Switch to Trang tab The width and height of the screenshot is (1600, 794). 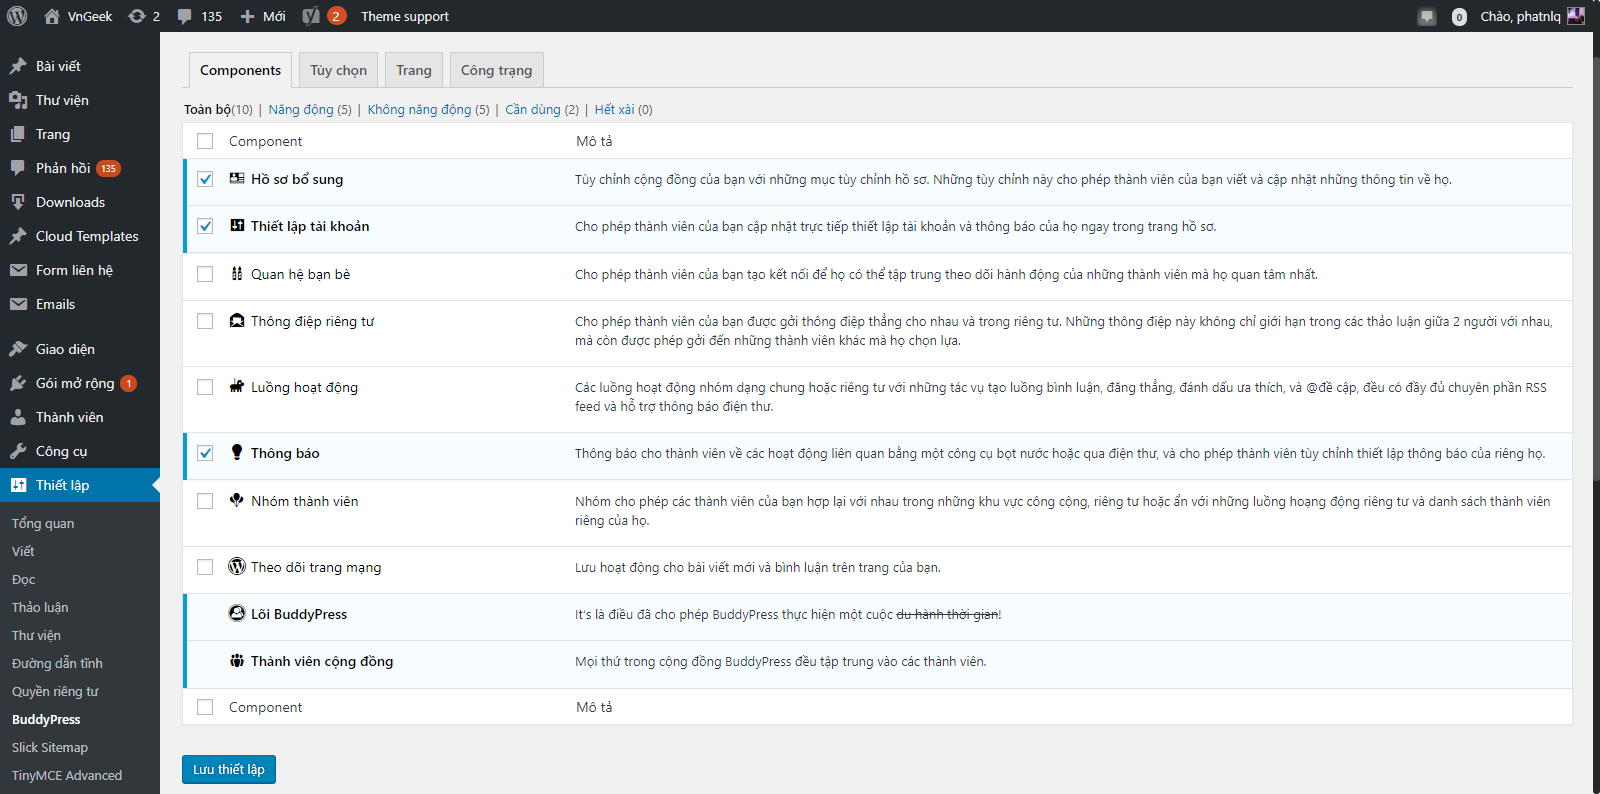(x=414, y=70)
